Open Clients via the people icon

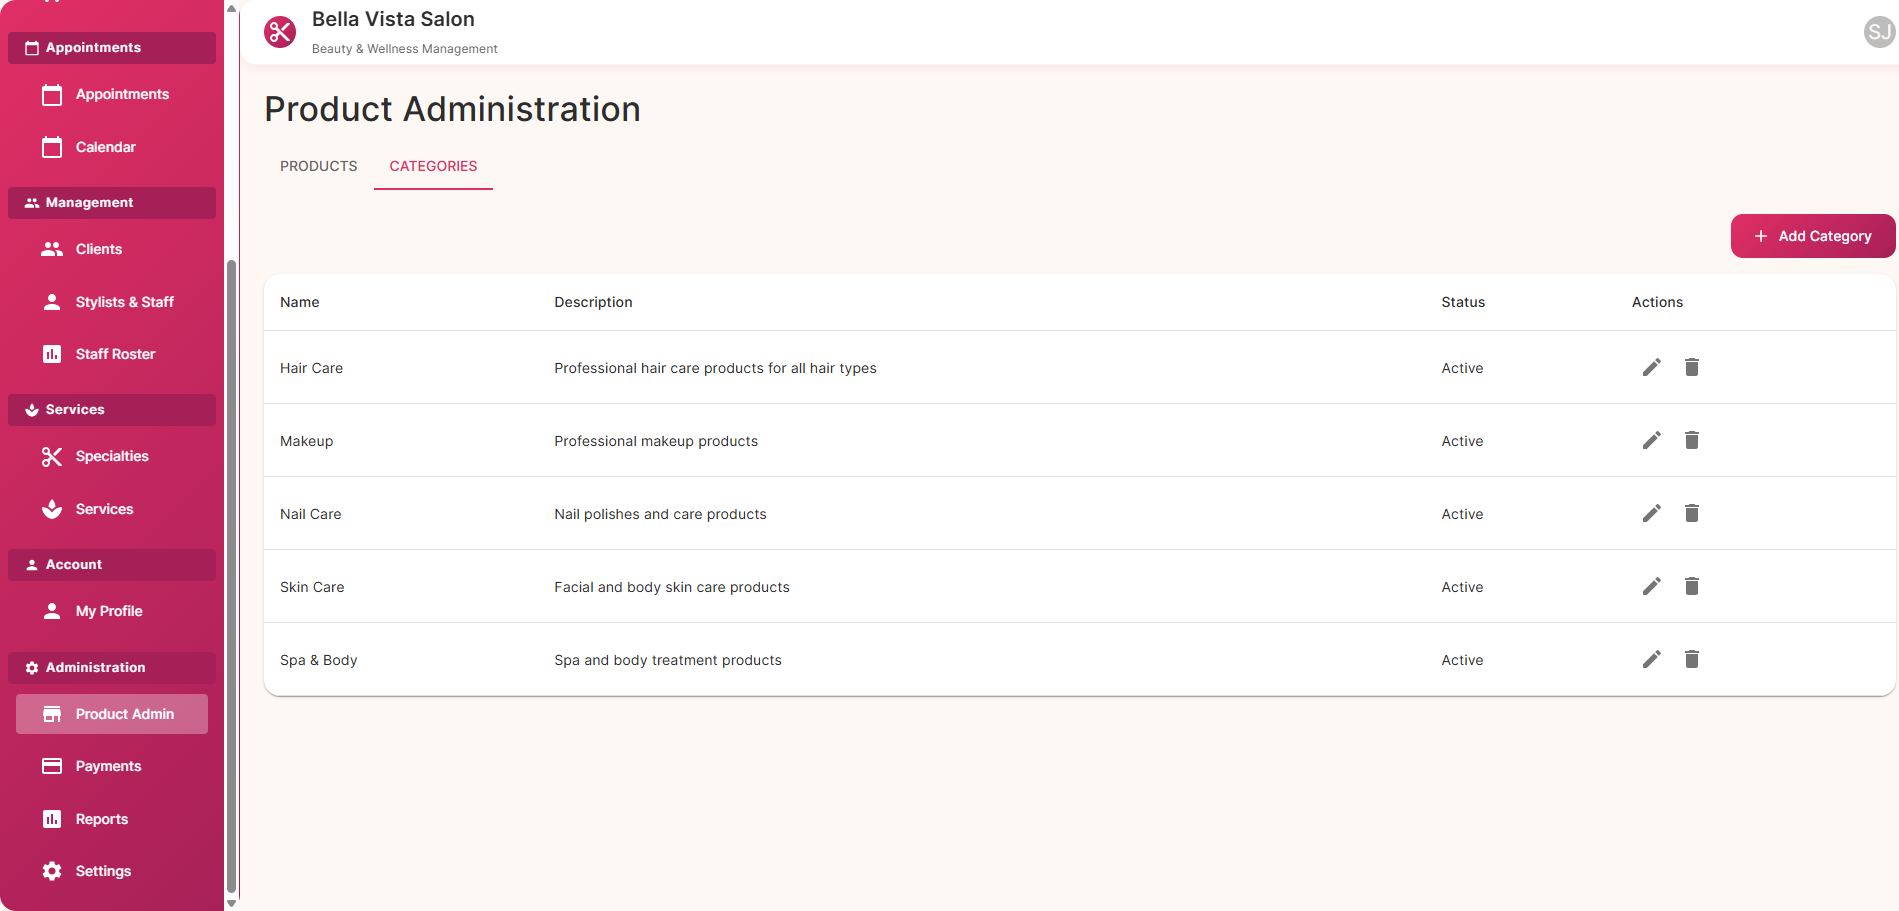point(52,249)
